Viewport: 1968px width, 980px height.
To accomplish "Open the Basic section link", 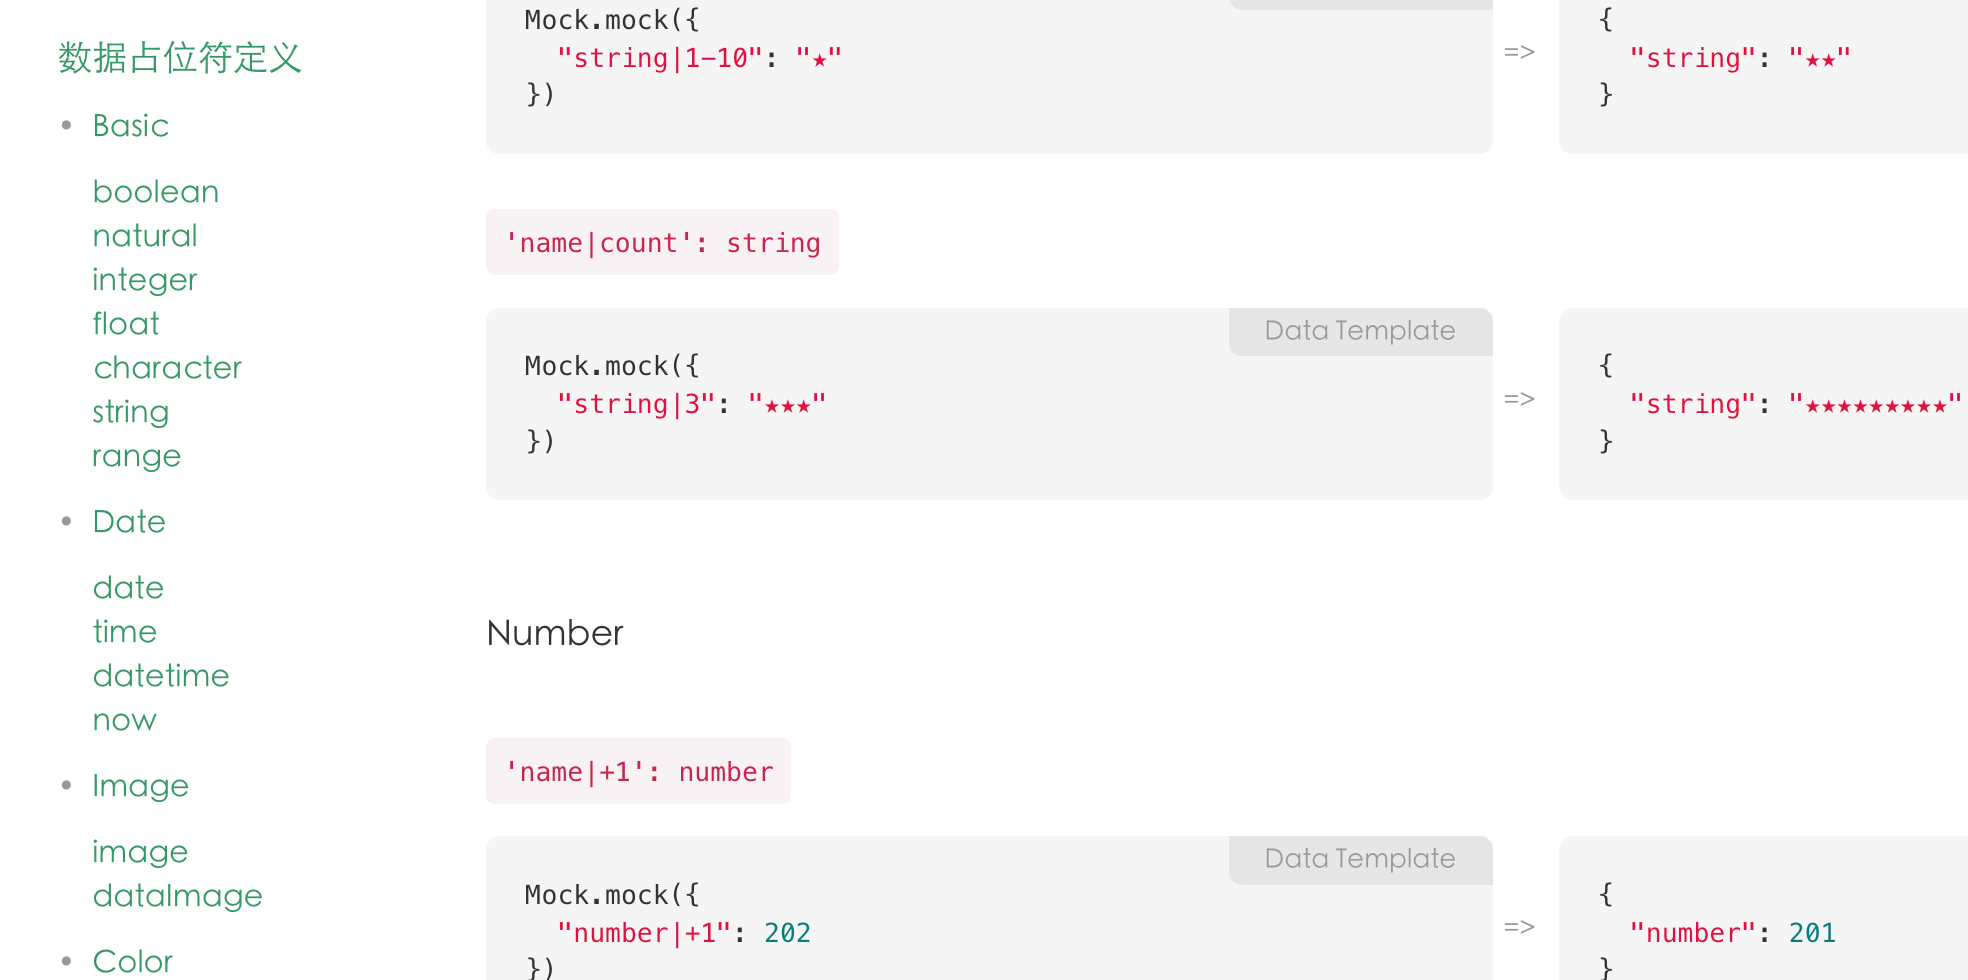I will coord(130,126).
